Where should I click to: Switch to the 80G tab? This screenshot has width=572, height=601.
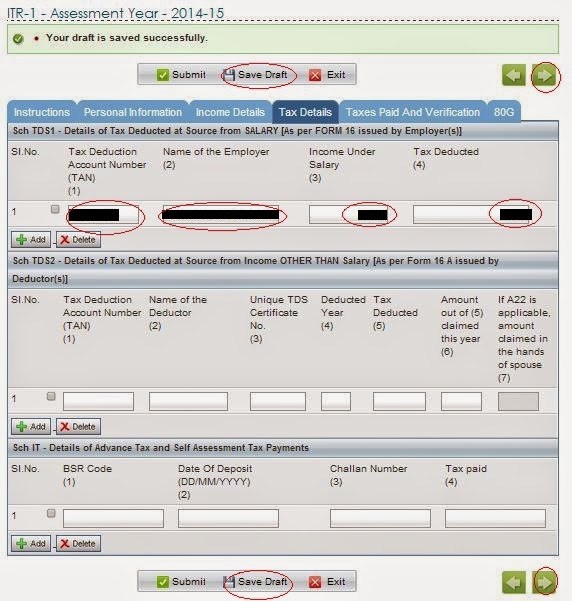(504, 112)
